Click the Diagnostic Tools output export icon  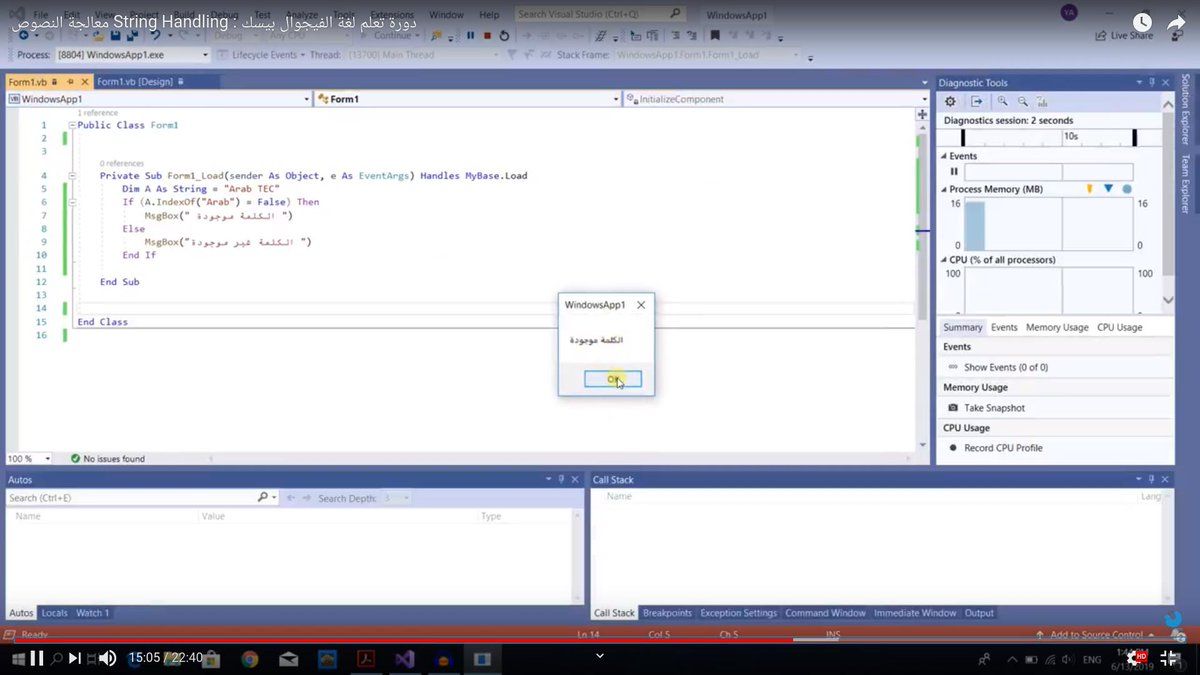977,101
